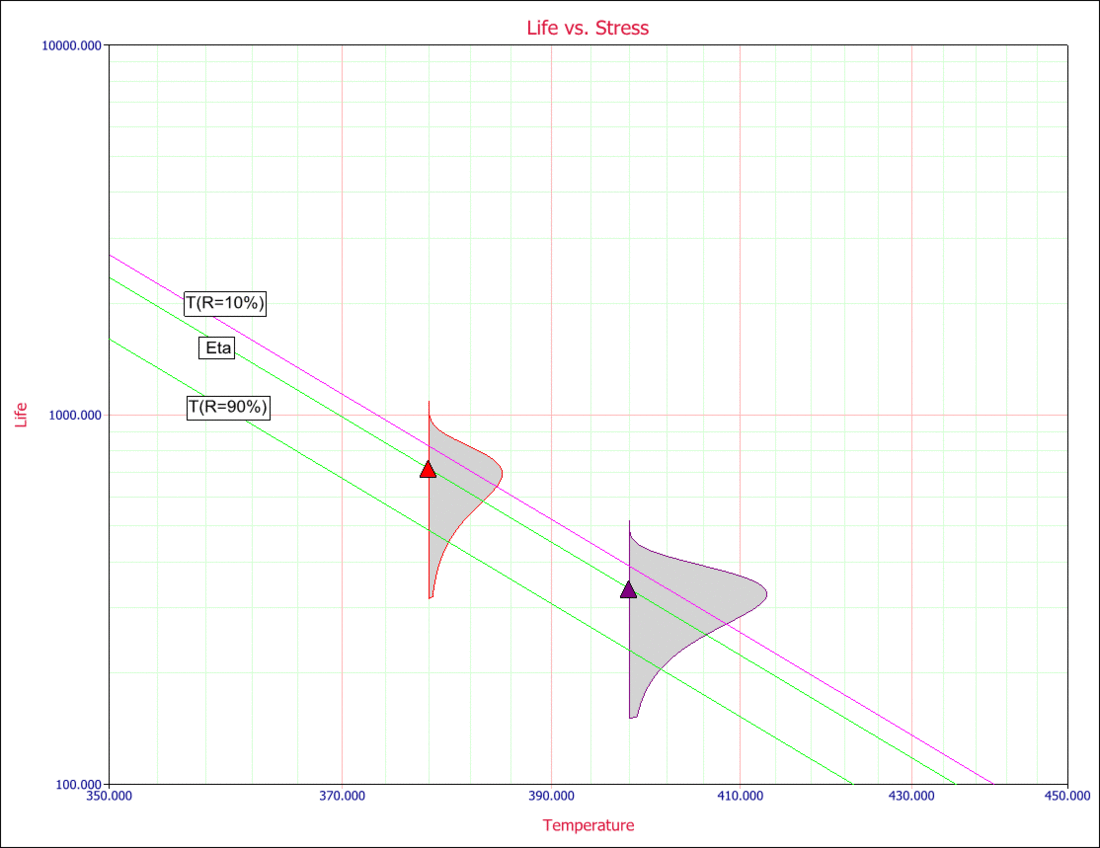The height and width of the screenshot is (848, 1100).
Task: Click the Life vs. Stress plot title
Action: point(588,28)
